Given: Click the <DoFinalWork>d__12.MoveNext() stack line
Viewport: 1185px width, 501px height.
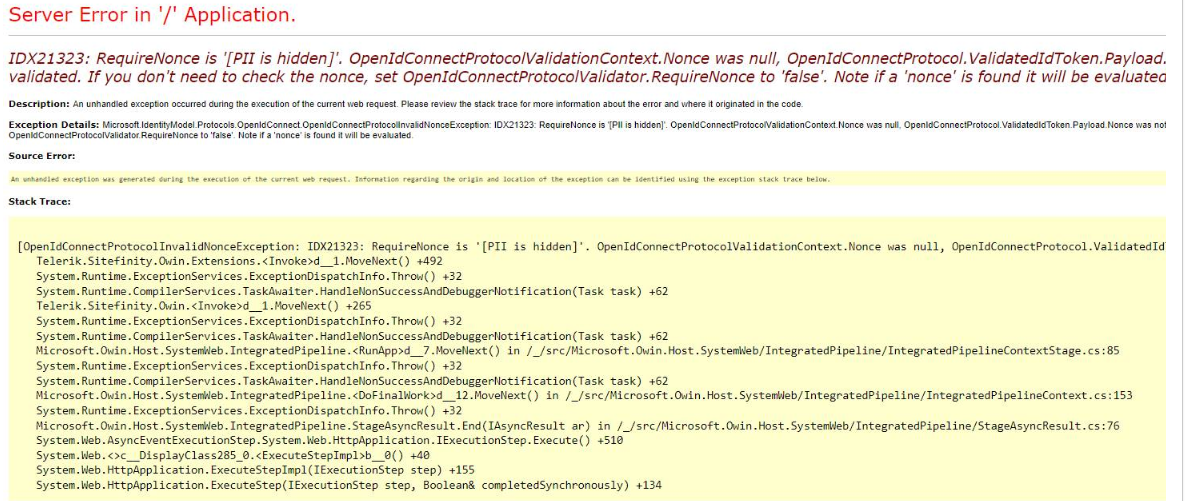Looking at the screenshot, I should (x=584, y=395).
